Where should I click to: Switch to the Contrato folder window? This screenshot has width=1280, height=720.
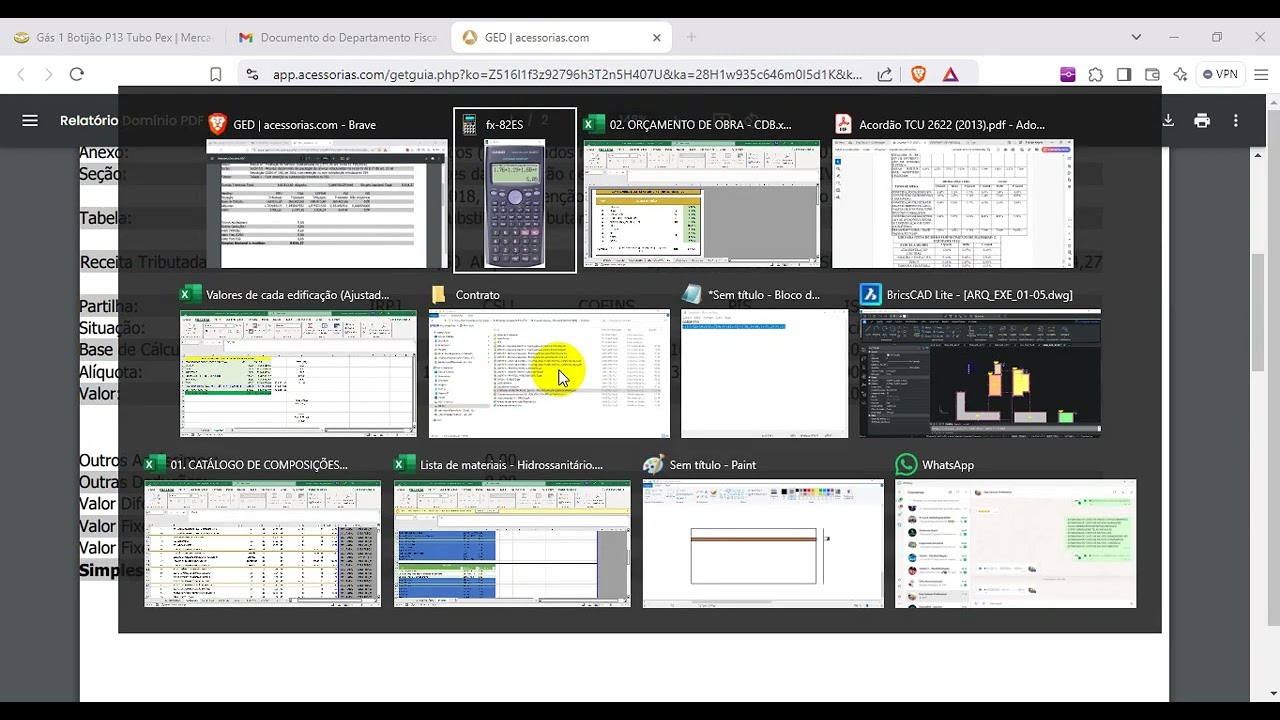(x=549, y=360)
